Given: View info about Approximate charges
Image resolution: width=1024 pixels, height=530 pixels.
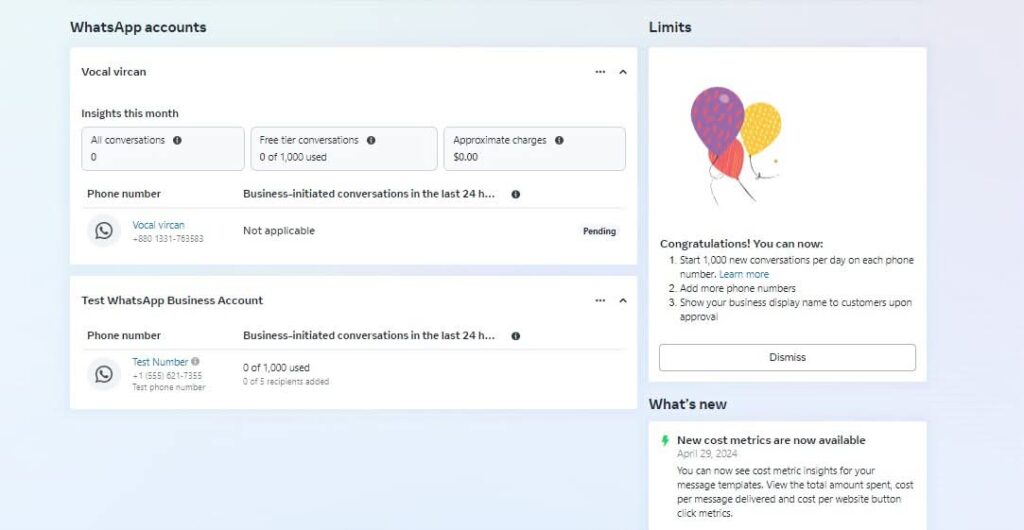Looking at the screenshot, I should click(x=559, y=140).
